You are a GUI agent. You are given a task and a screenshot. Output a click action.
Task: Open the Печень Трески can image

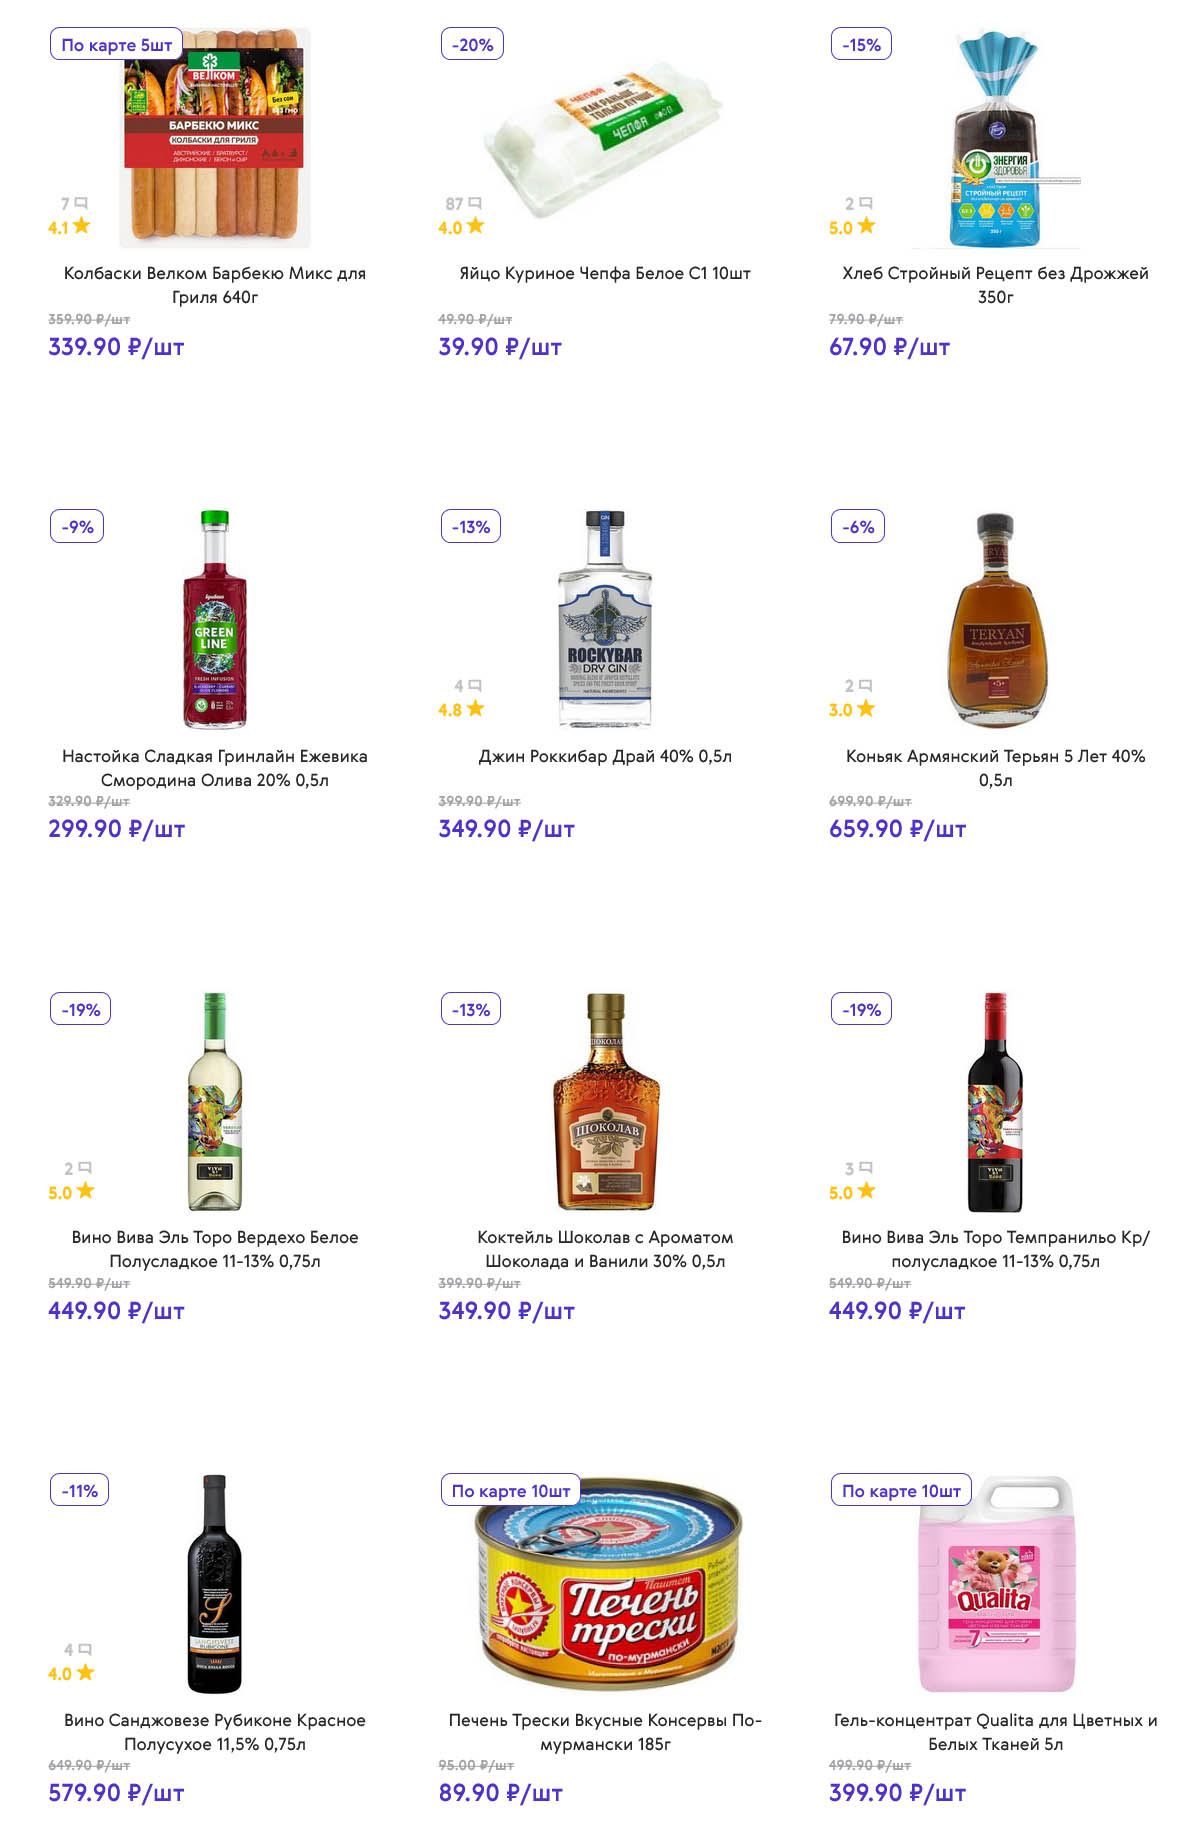pos(606,1584)
